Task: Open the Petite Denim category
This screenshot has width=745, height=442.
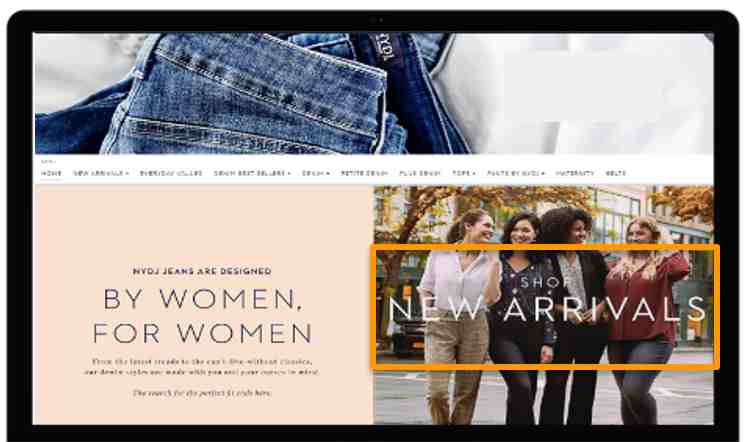Action: tap(364, 173)
